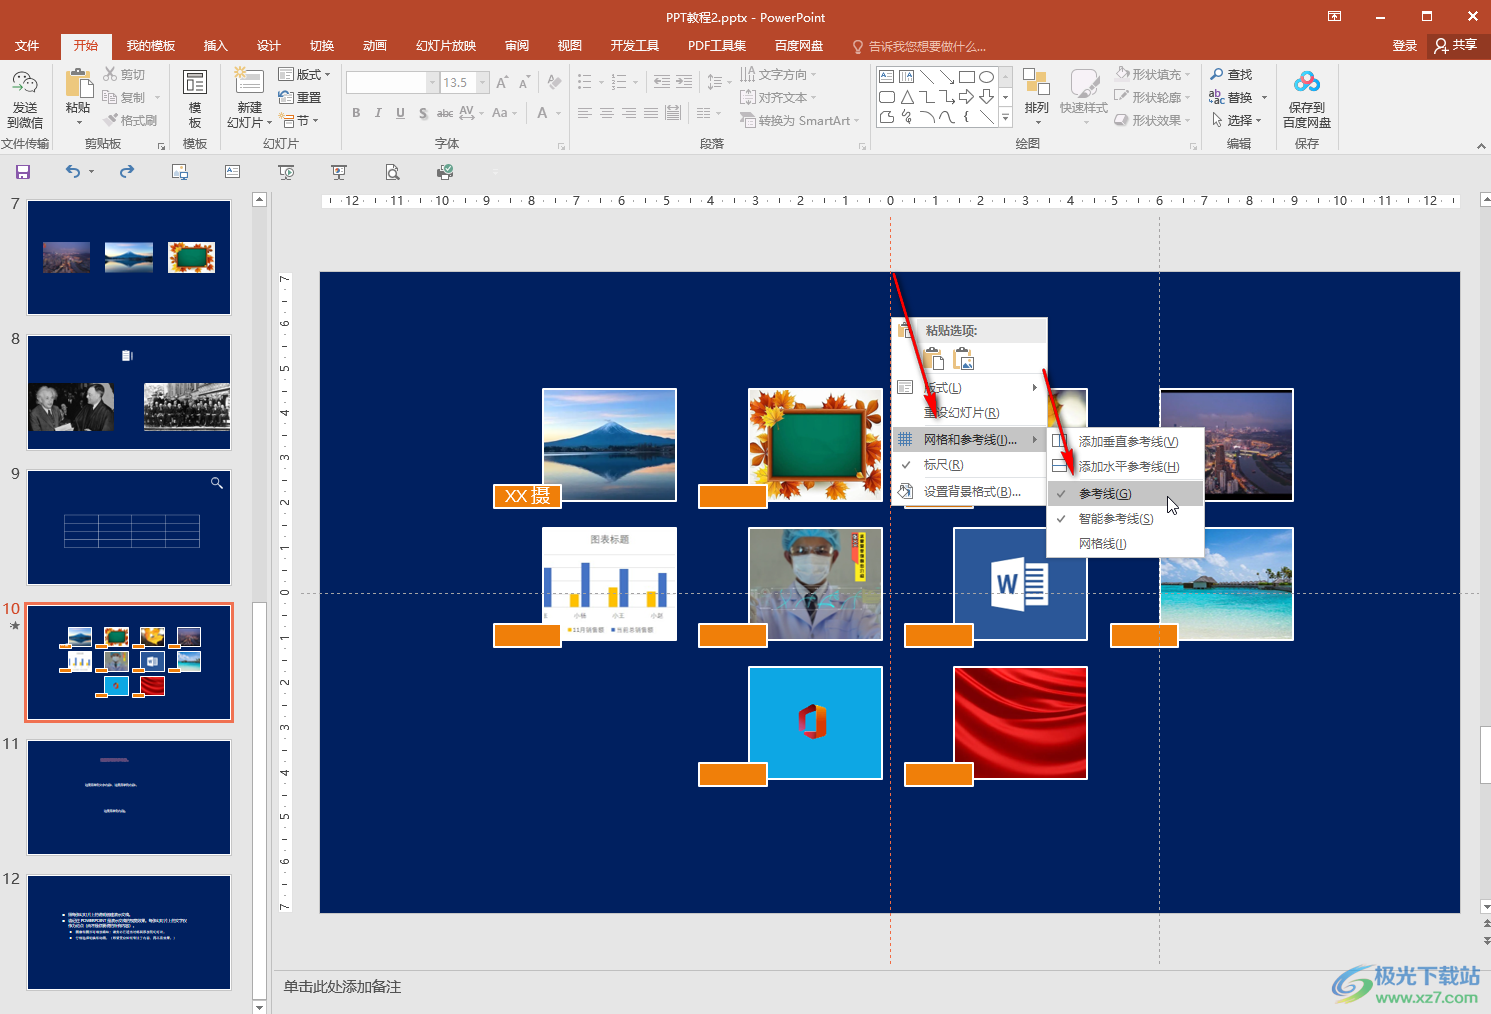Click the Redo arrow icon
Image resolution: width=1491 pixels, height=1014 pixels.
[x=127, y=172]
